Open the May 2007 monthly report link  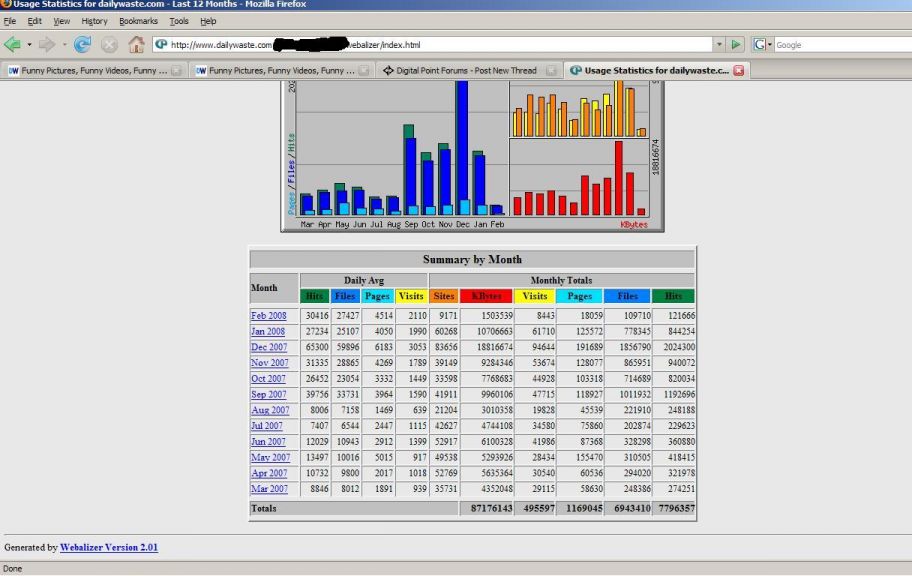click(270, 457)
